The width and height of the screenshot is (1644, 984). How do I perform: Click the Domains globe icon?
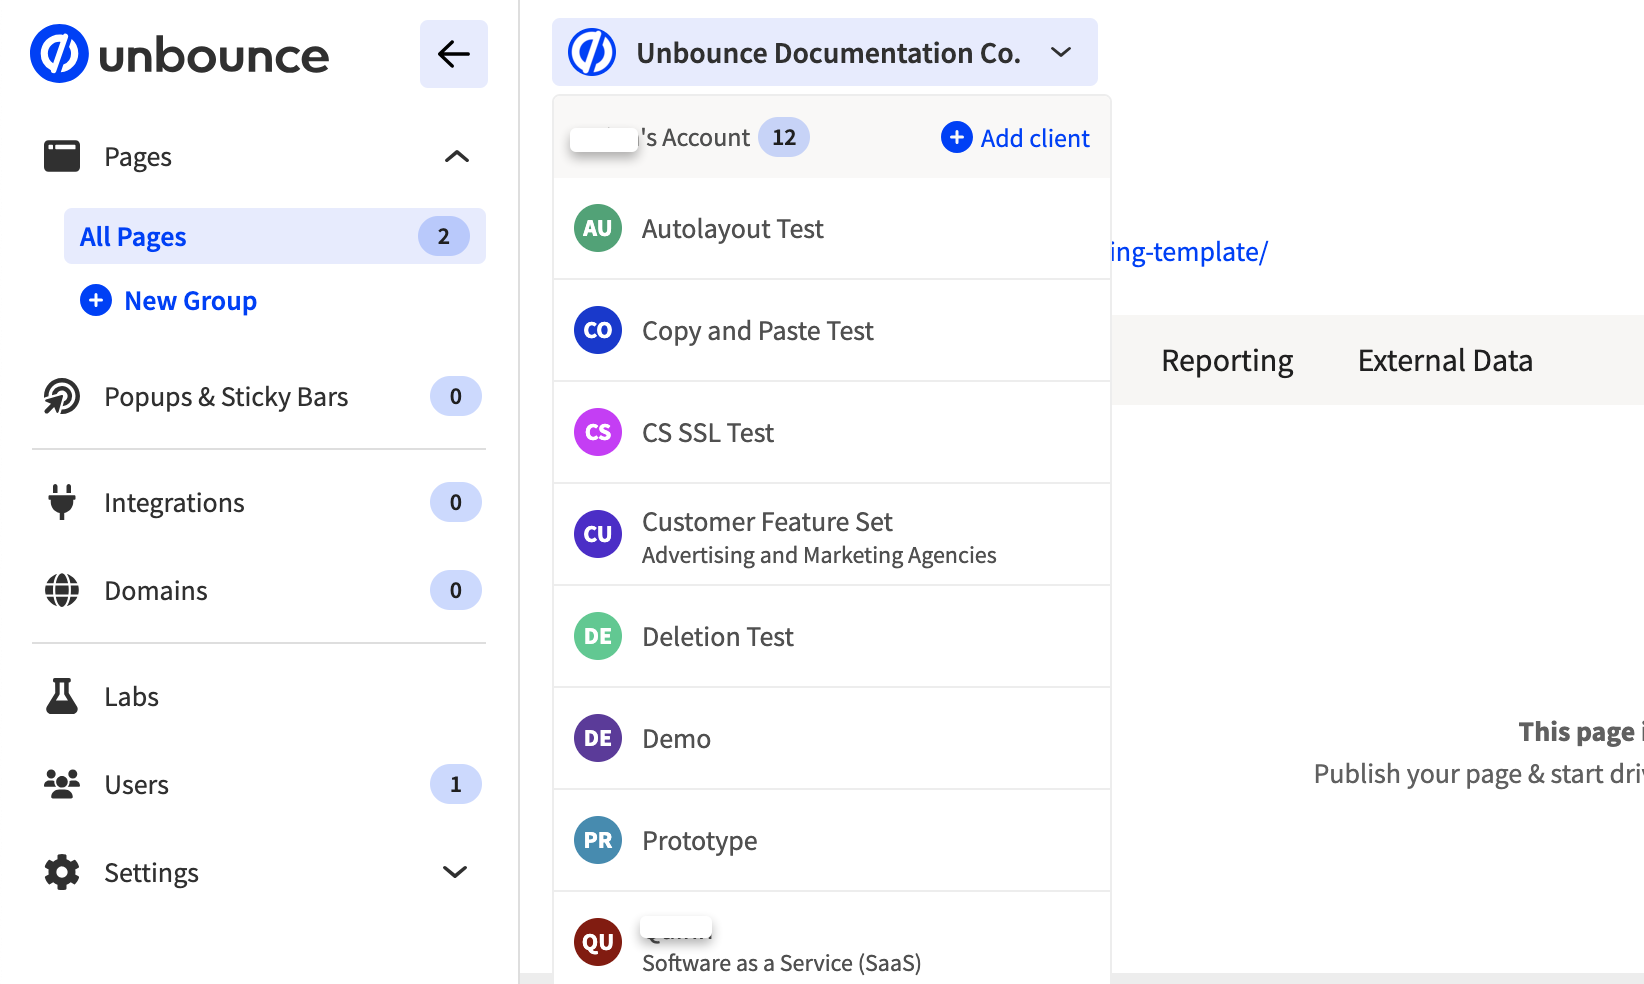tap(62, 590)
